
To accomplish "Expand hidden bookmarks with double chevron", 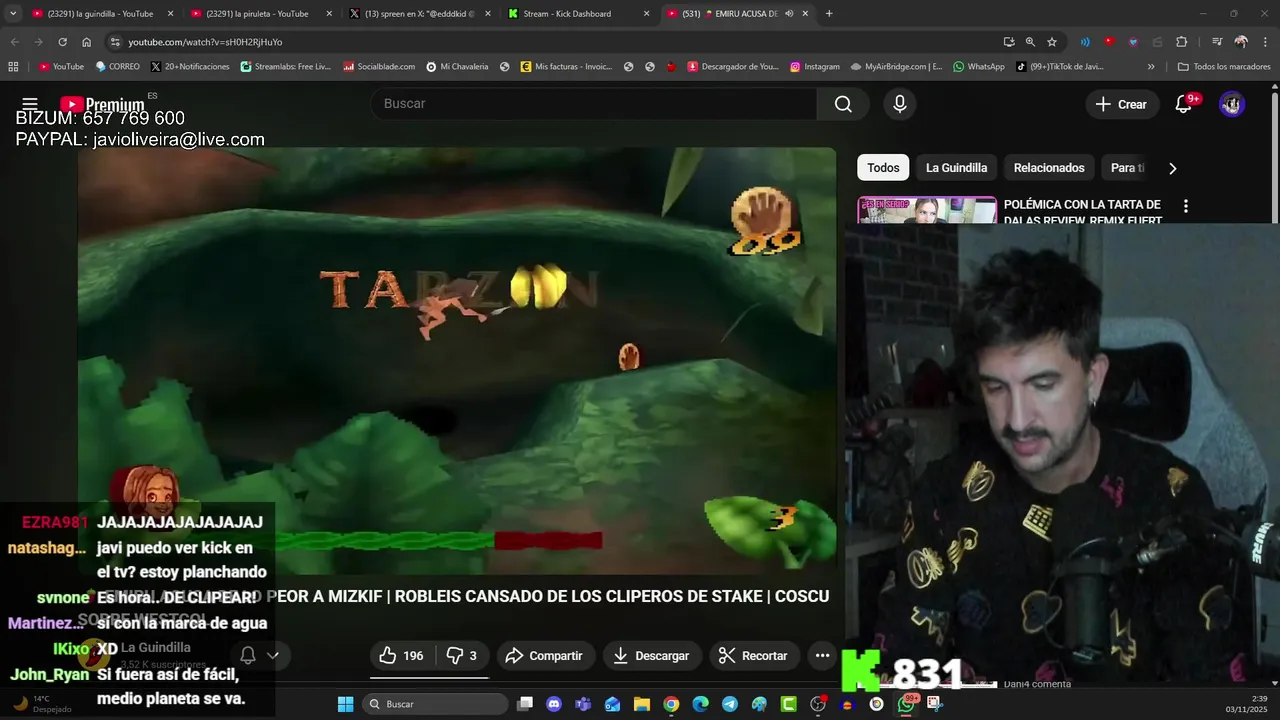I will pyautogui.click(x=1151, y=67).
